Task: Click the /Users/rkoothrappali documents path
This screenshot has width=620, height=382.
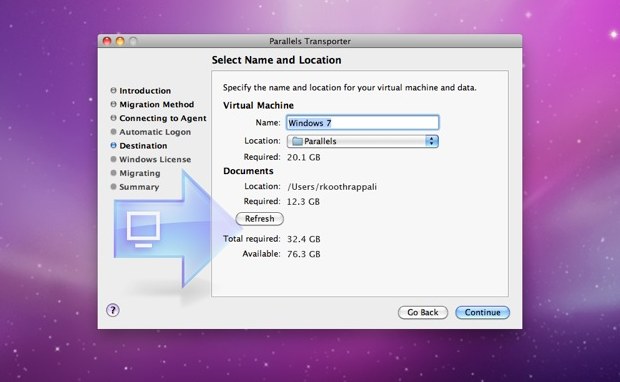Action: 332,187
